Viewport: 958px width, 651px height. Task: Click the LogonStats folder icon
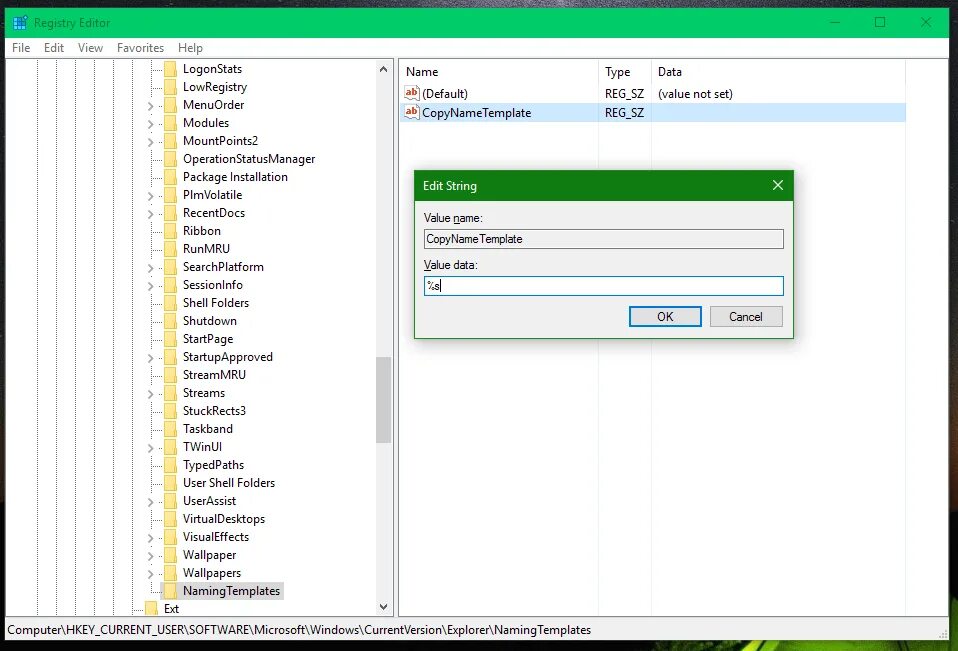pyautogui.click(x=170, y=69)
